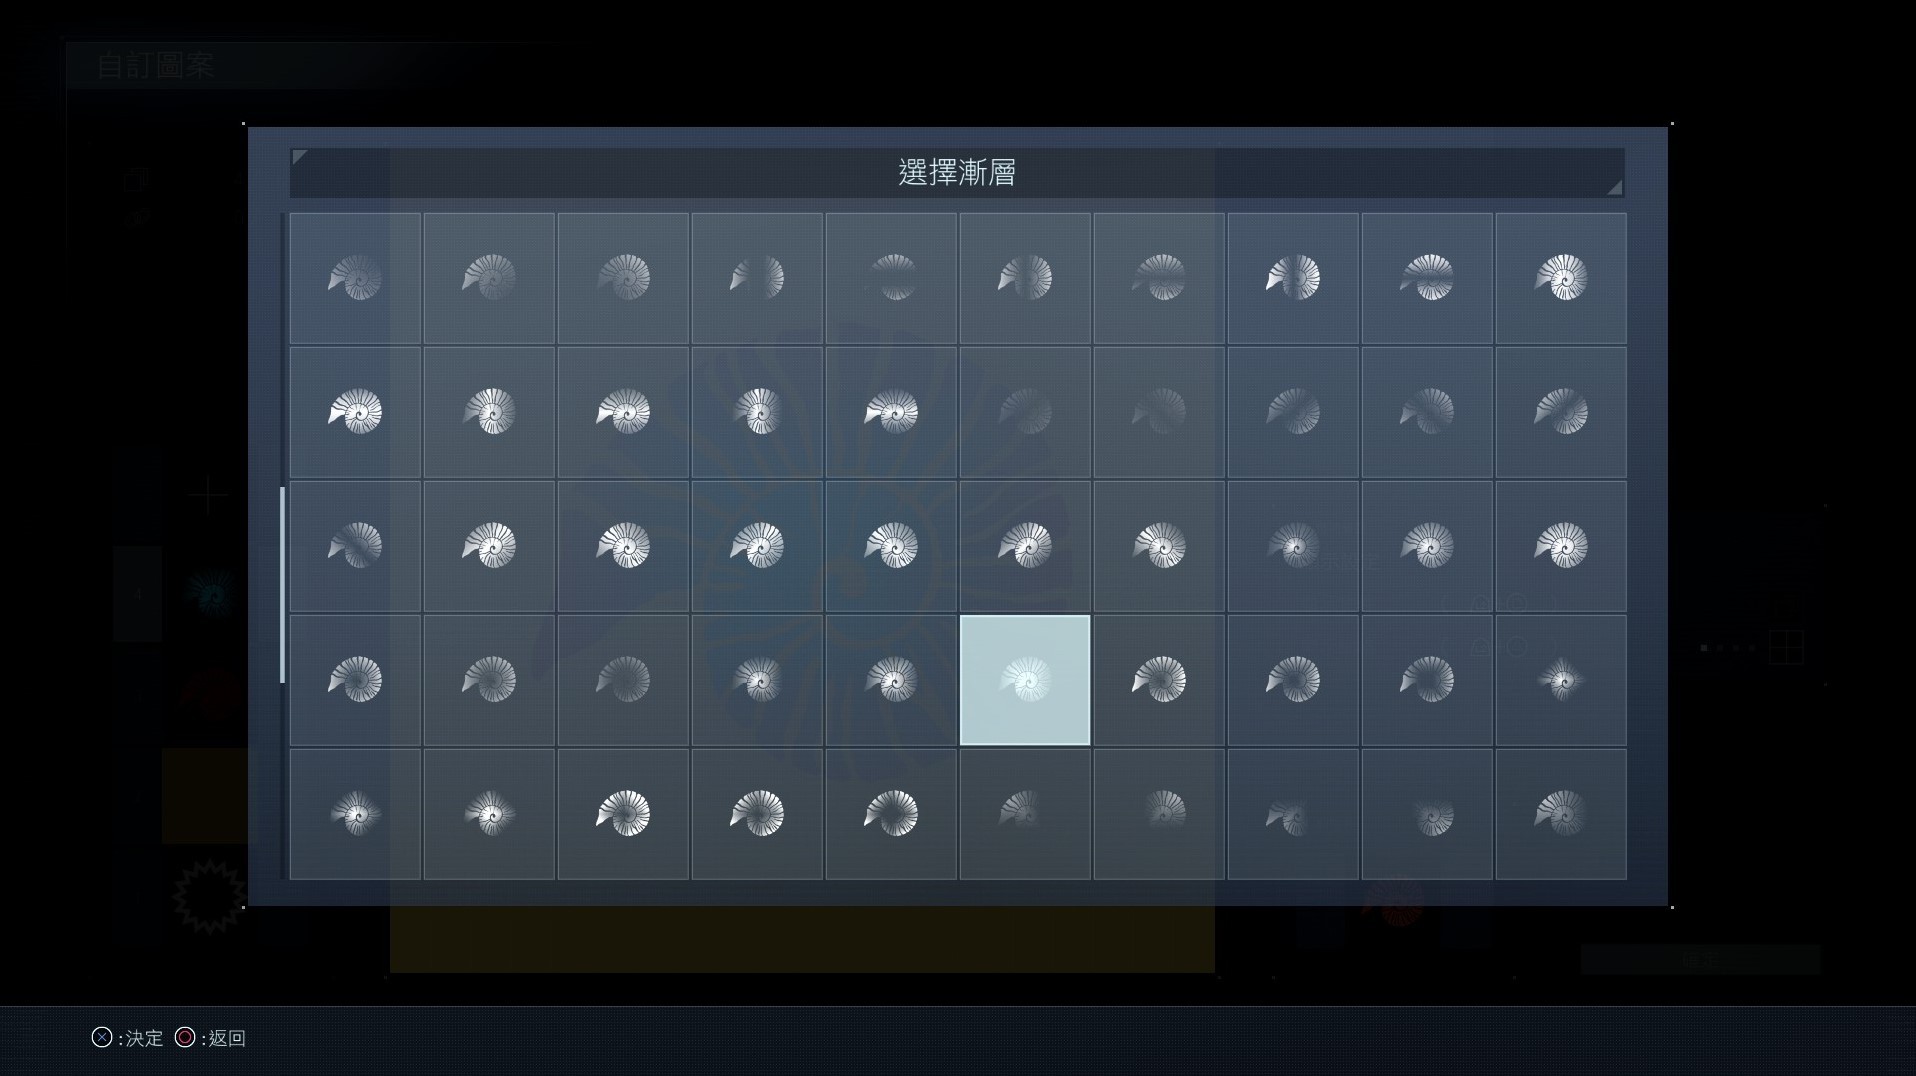
Task: Select the fifth gradient in the second row
Action: (891, 412)
